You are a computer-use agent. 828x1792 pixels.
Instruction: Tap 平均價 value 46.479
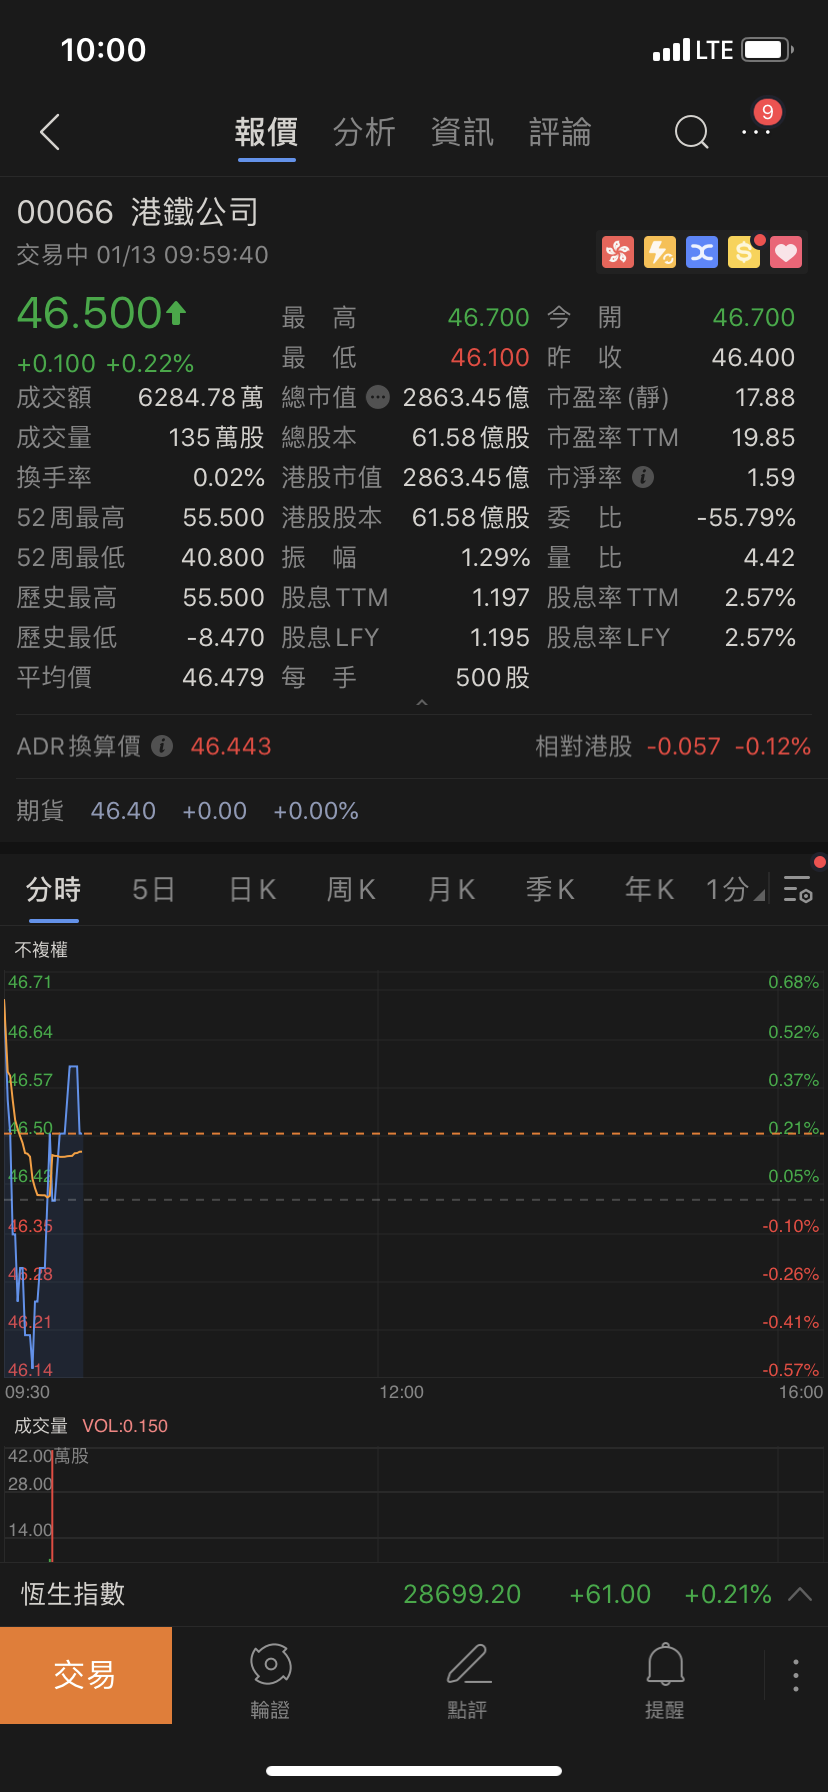click(x=223, y=677)
